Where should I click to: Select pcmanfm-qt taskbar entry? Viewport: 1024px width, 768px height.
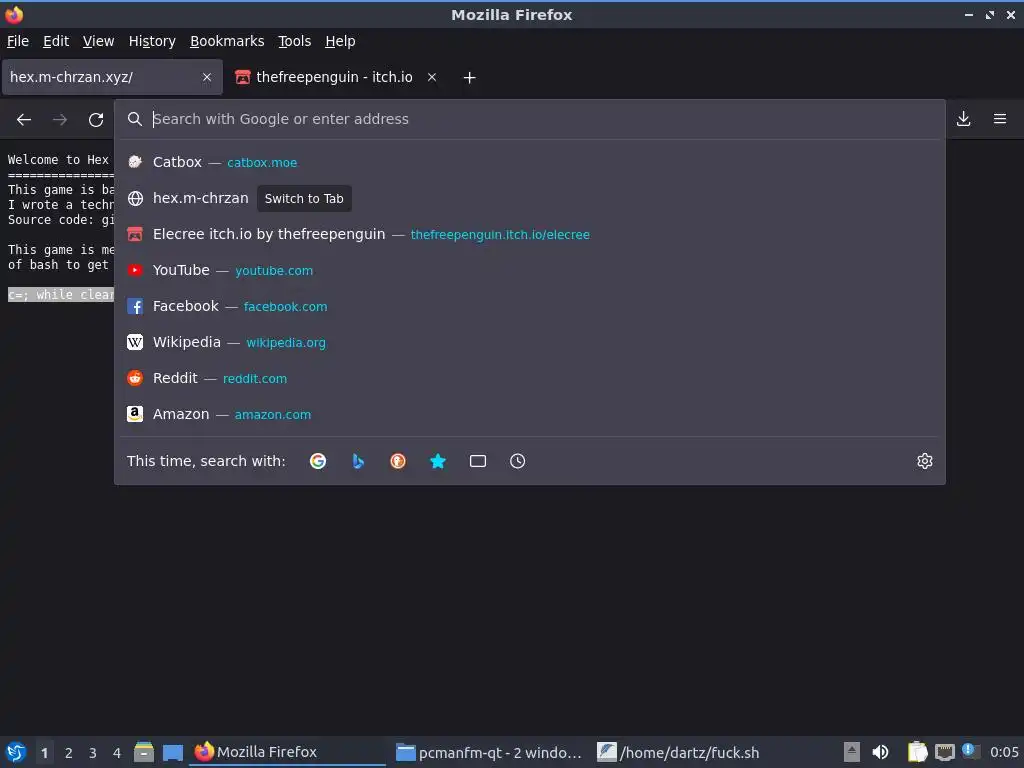point(488,752)
